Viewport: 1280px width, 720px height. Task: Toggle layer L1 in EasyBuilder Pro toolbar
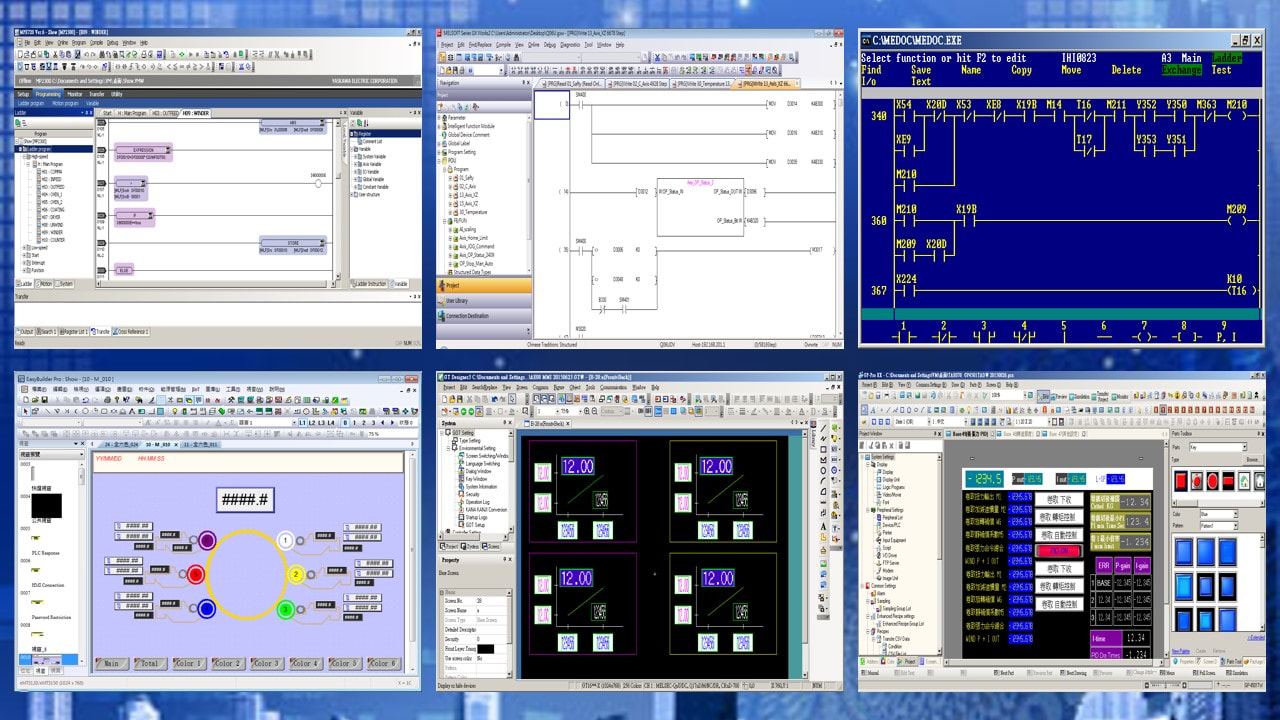(x=302, y=423)
